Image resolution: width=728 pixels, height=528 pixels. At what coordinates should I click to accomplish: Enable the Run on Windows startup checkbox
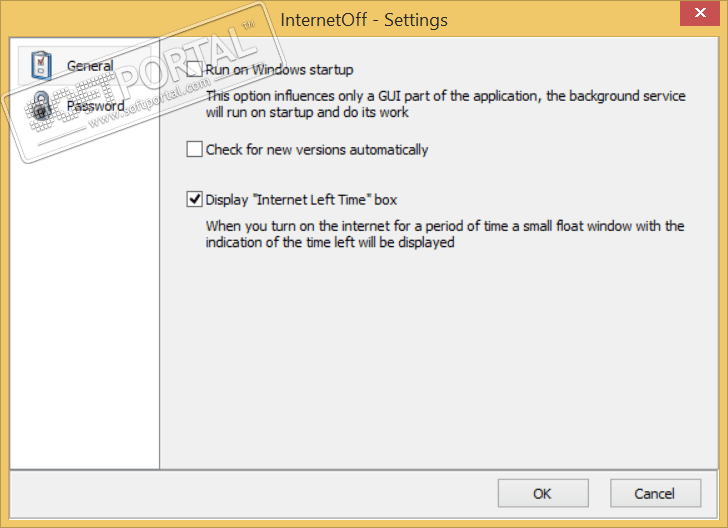194,70
